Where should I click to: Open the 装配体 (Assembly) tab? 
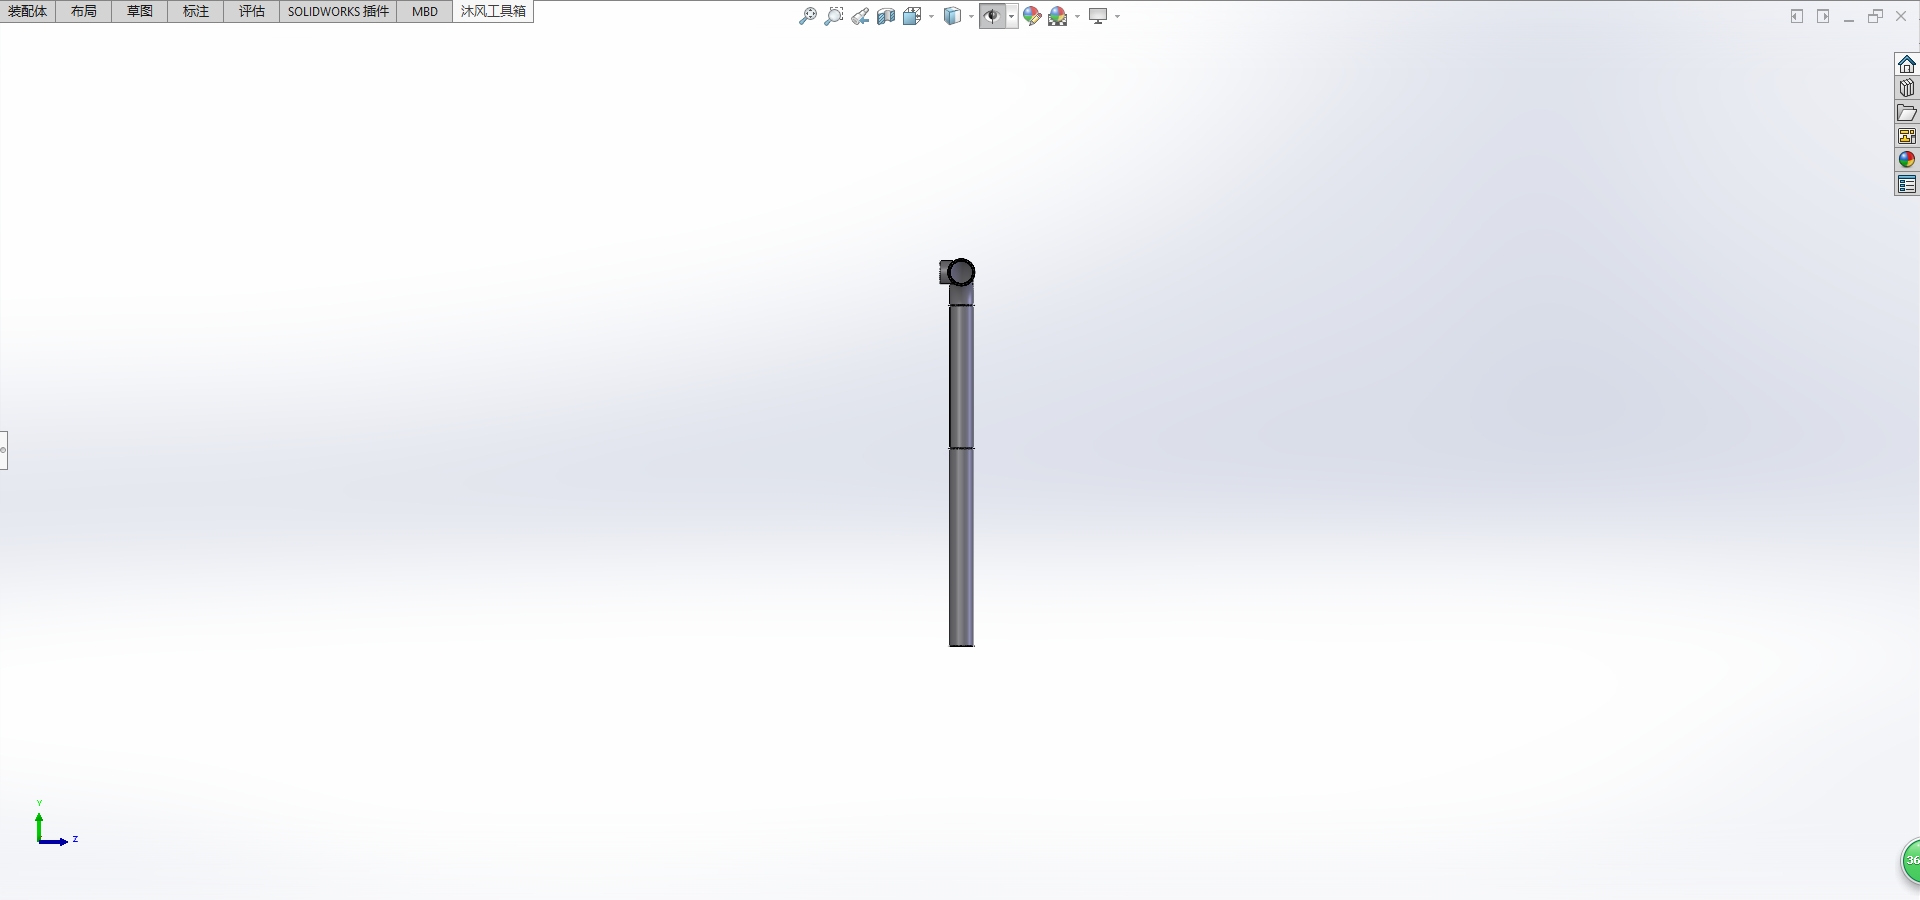(28, 11)
